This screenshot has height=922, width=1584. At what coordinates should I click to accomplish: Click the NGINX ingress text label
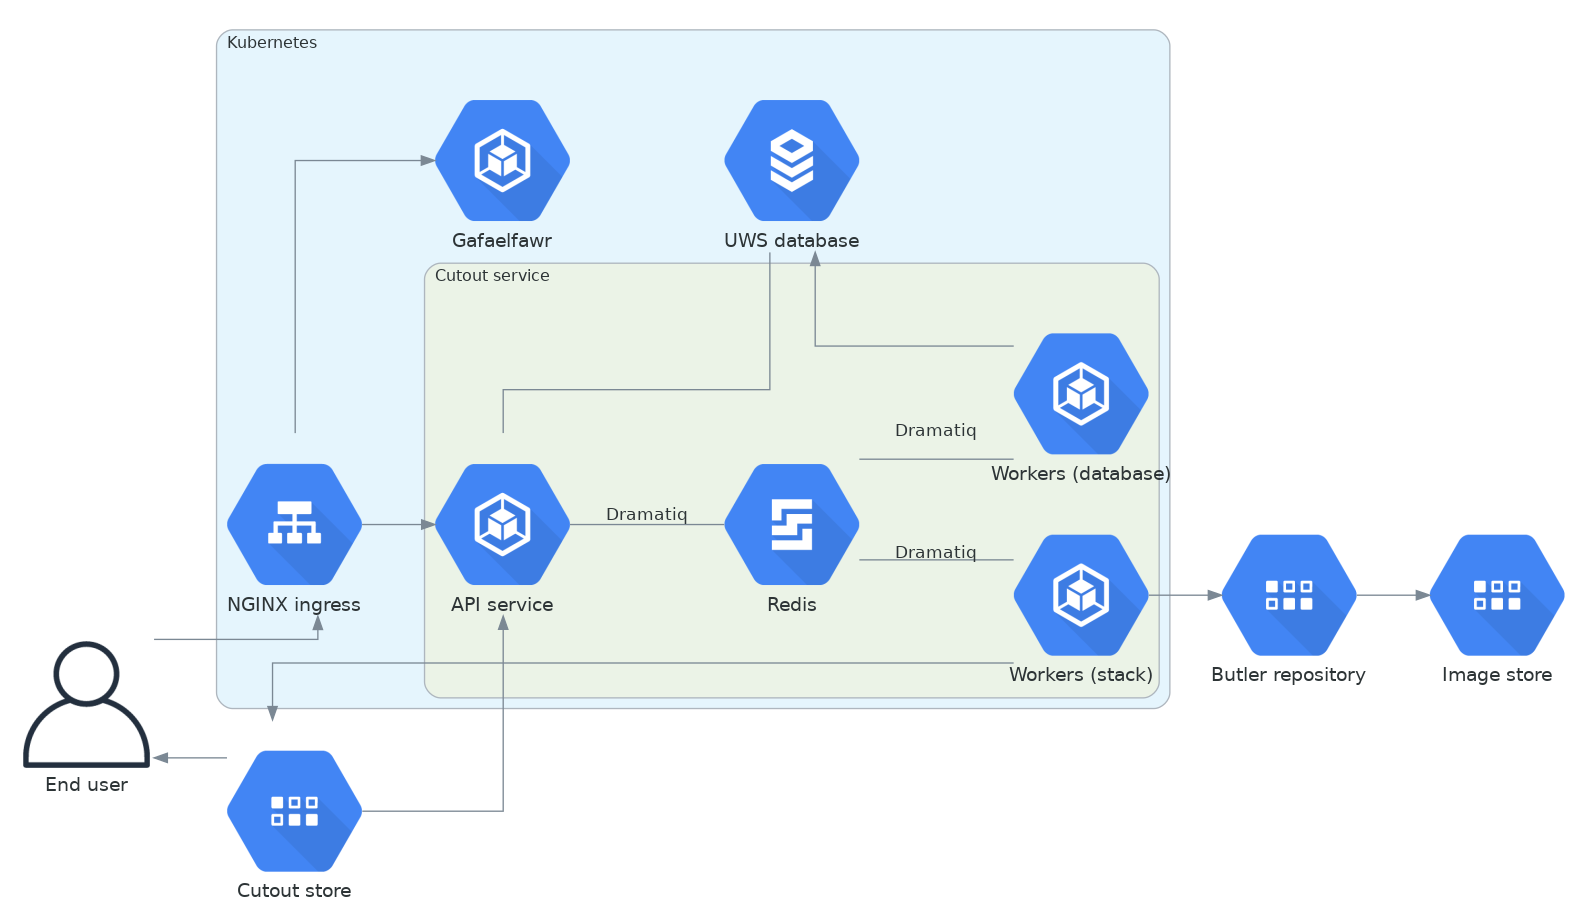(294, 605)
